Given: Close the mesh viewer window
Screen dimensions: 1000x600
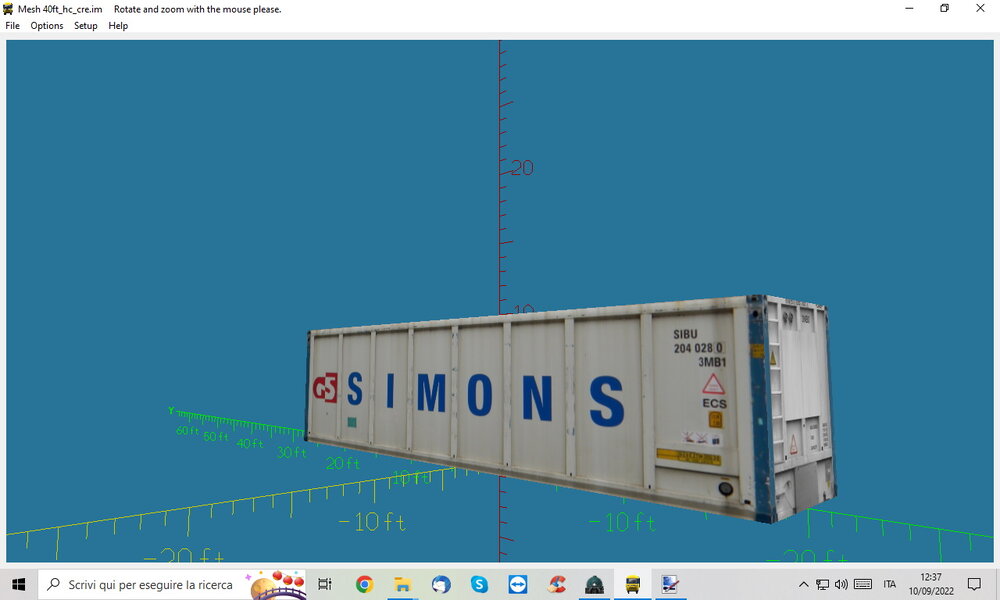Looking at the screenshot, I should click(980, 8).
